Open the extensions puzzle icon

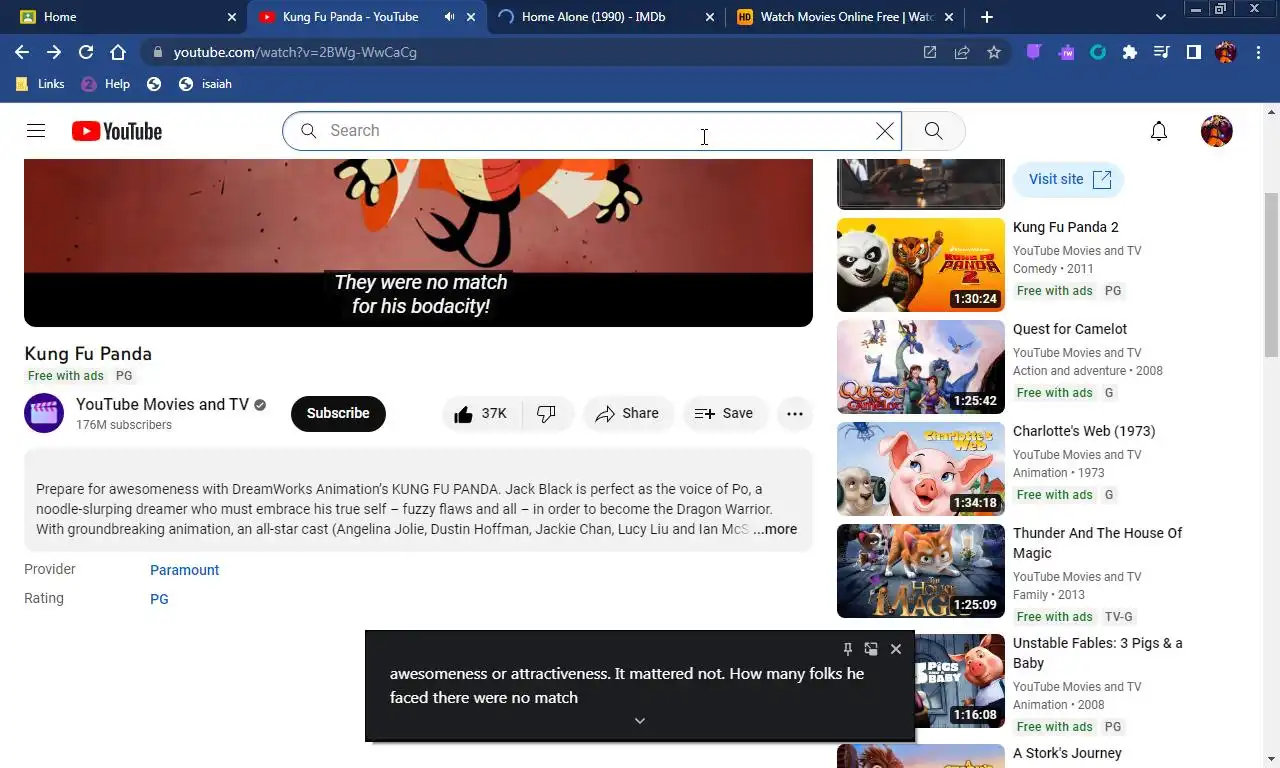[1130, 52]
